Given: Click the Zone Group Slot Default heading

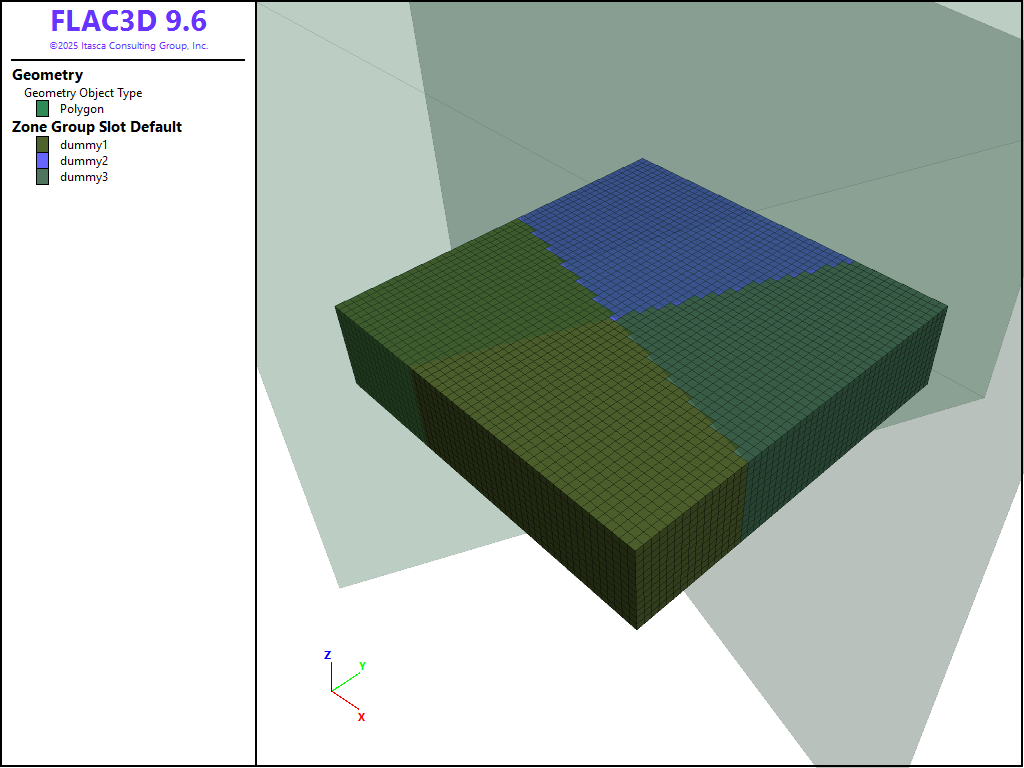Looking at the screenshot, I should (97, 127).
